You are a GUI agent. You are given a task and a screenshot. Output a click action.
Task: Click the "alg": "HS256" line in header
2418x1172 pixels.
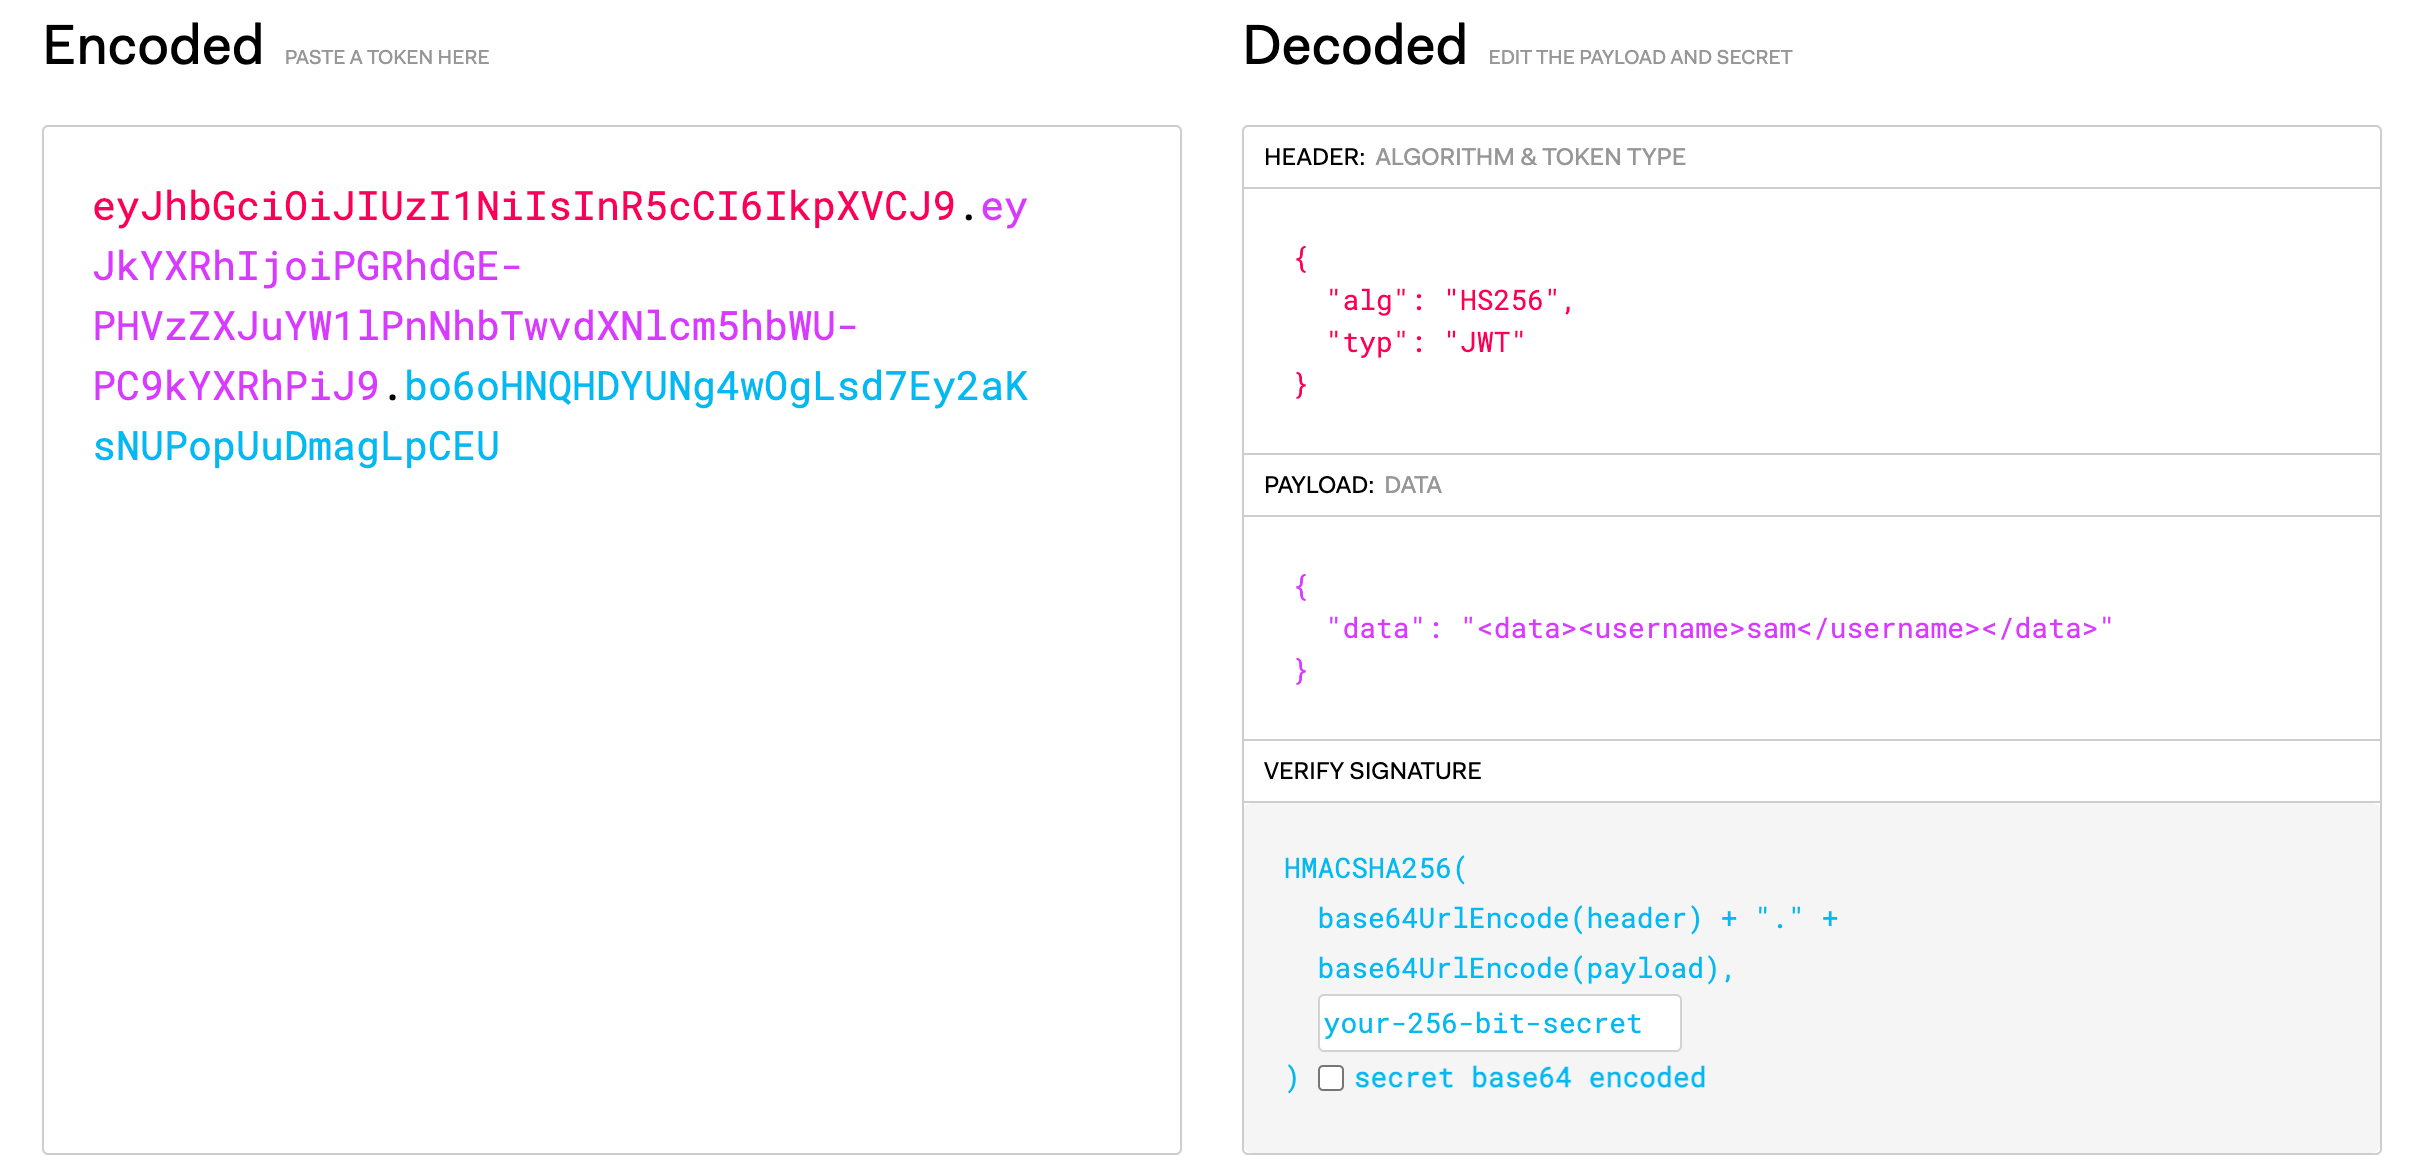(x=1450, y=300)
